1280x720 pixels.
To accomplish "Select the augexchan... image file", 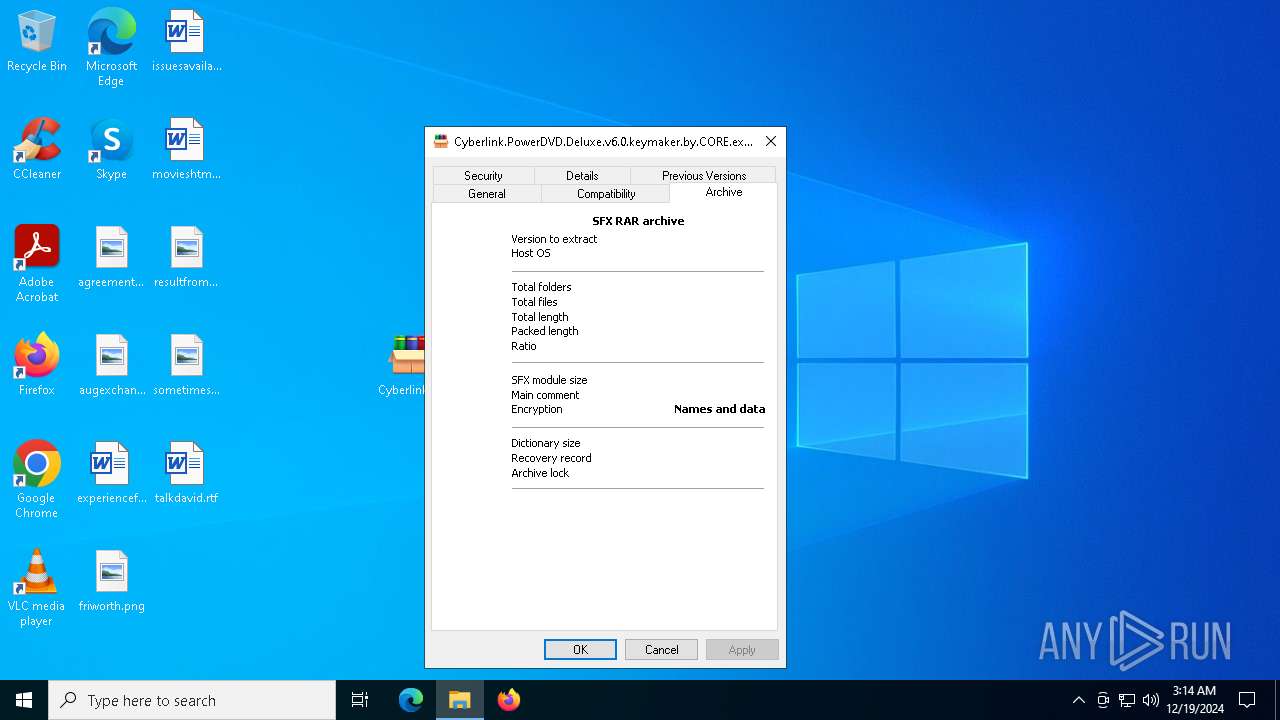I will point(111,366).
